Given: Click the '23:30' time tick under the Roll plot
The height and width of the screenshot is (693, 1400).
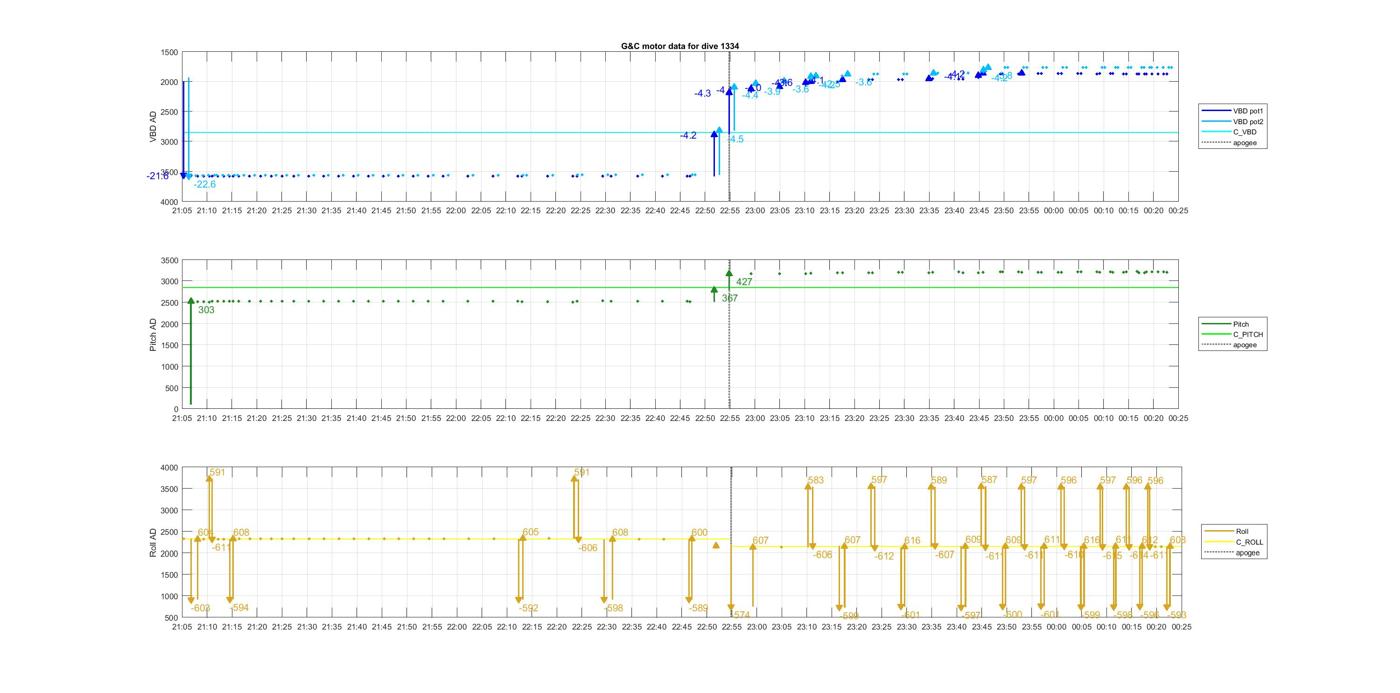Looking at the screenshot, I should [905, 627].
